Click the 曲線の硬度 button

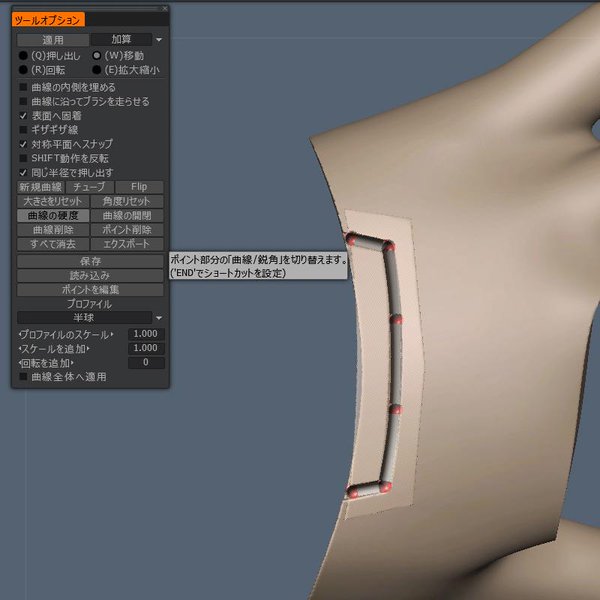(x=52, y=215)
